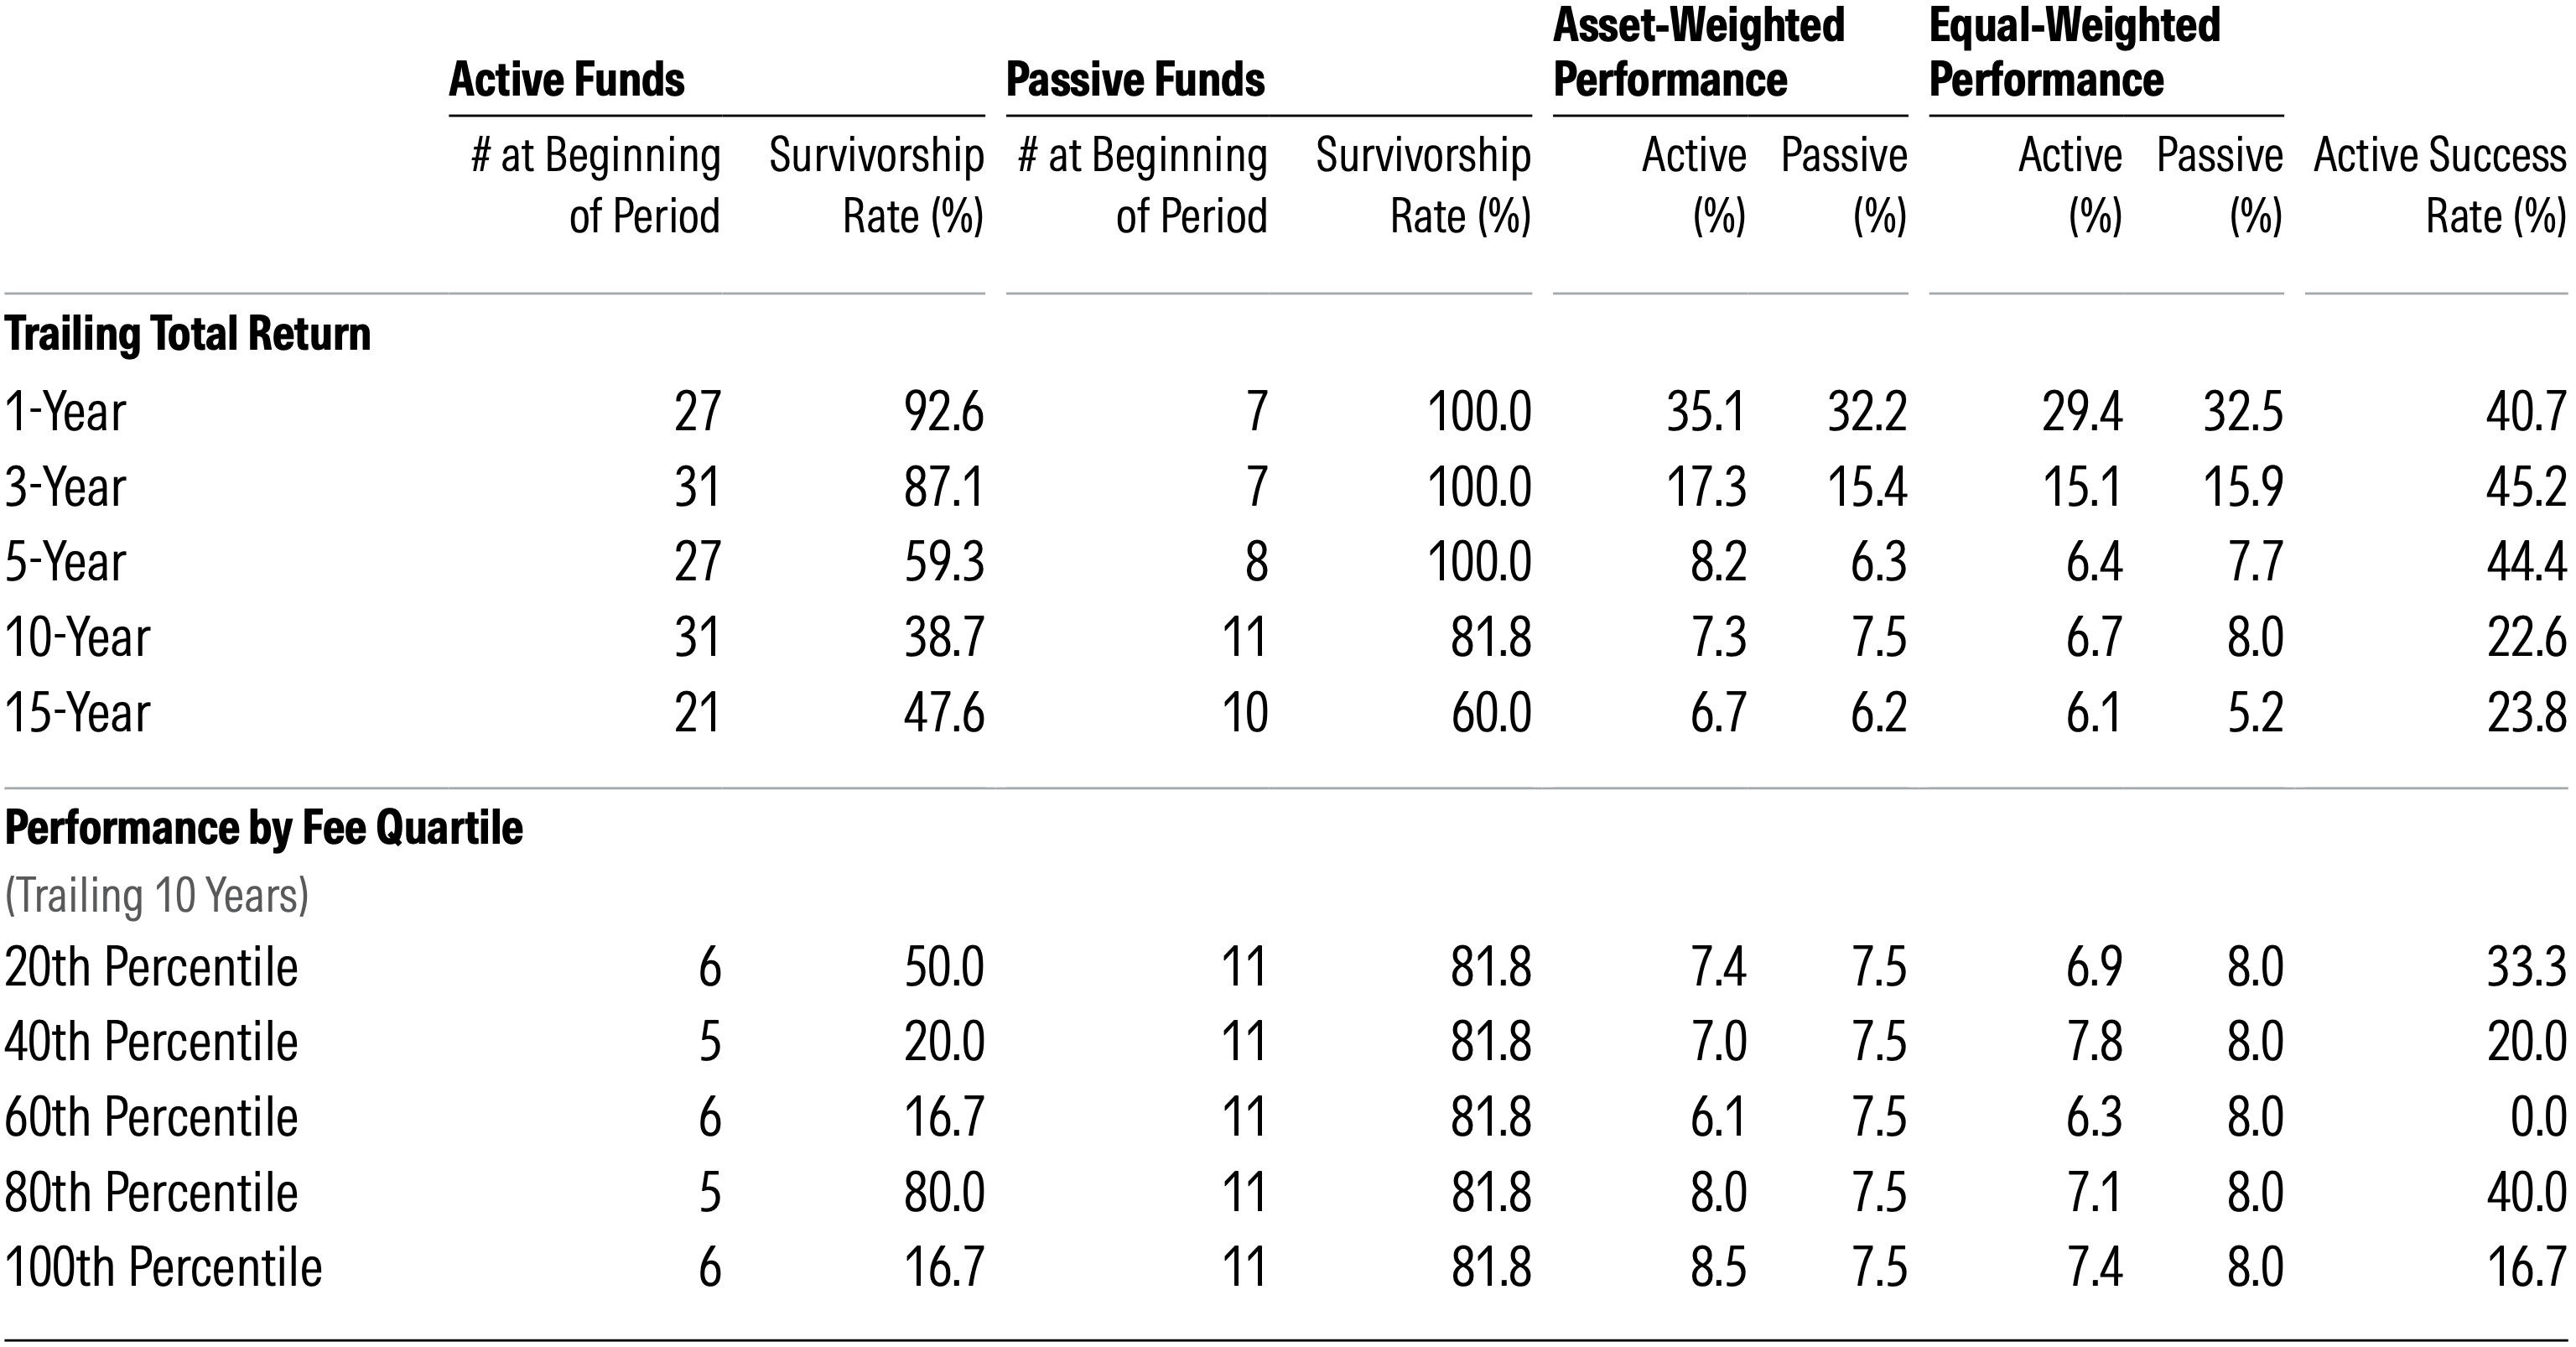Select the 3-Year active success rate 45.2

pyautogui.click(x=2526, y=488)
